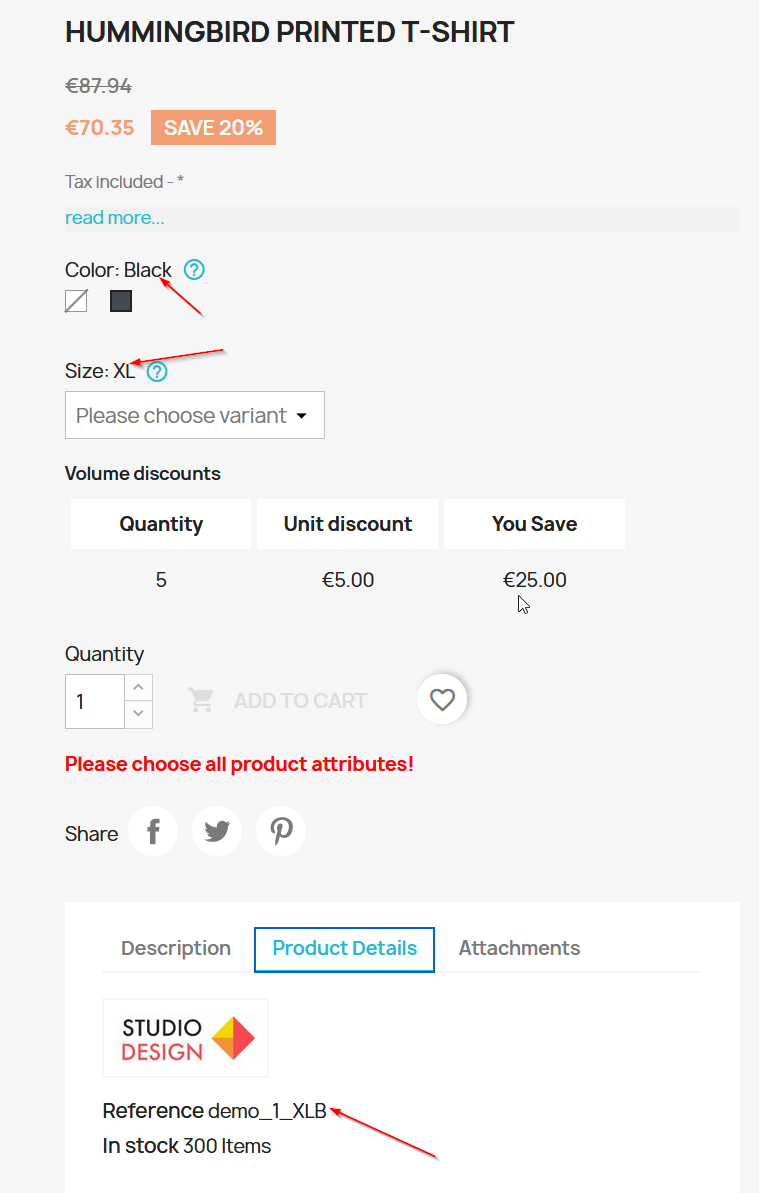759x1193 pixels.
Task: Select the black color swatch
Action: pos(121,301)
